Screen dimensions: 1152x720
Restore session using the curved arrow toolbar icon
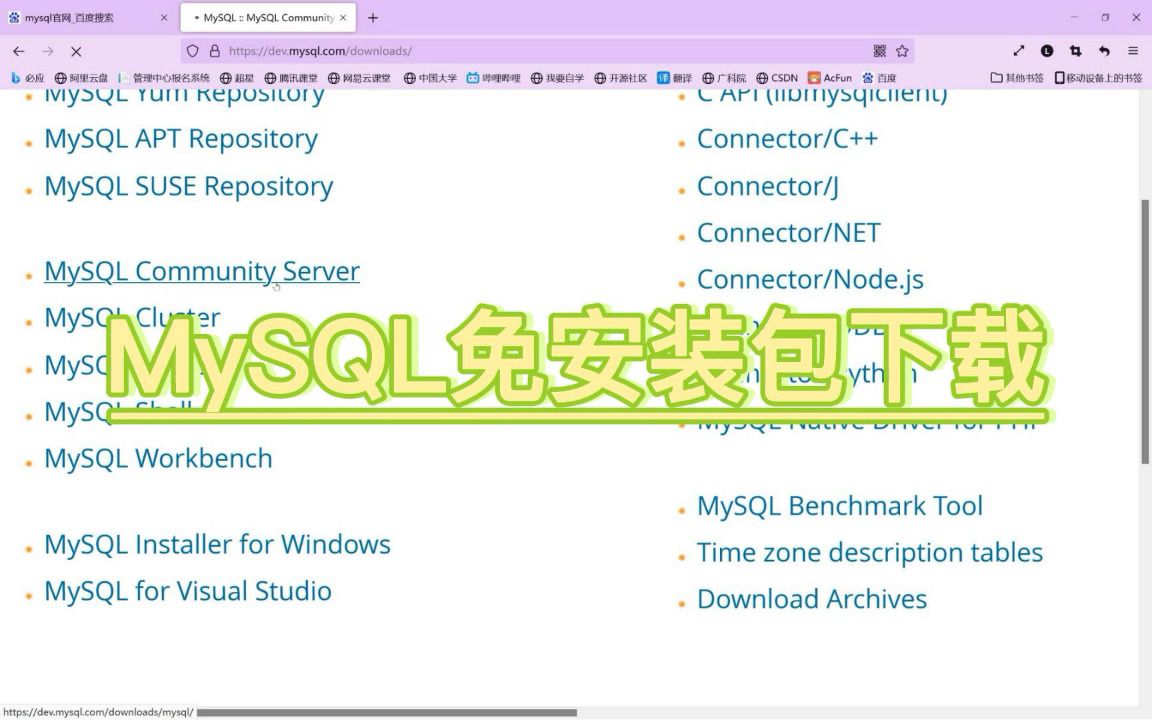point(1104,50)
